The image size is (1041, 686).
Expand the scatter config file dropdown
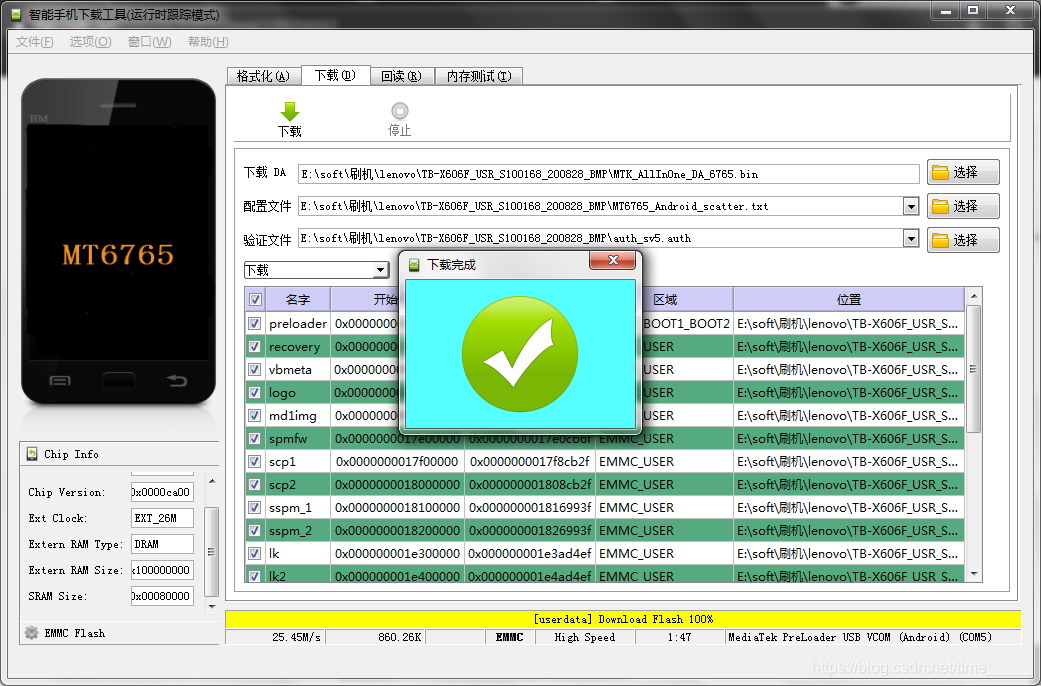(911, 207)
